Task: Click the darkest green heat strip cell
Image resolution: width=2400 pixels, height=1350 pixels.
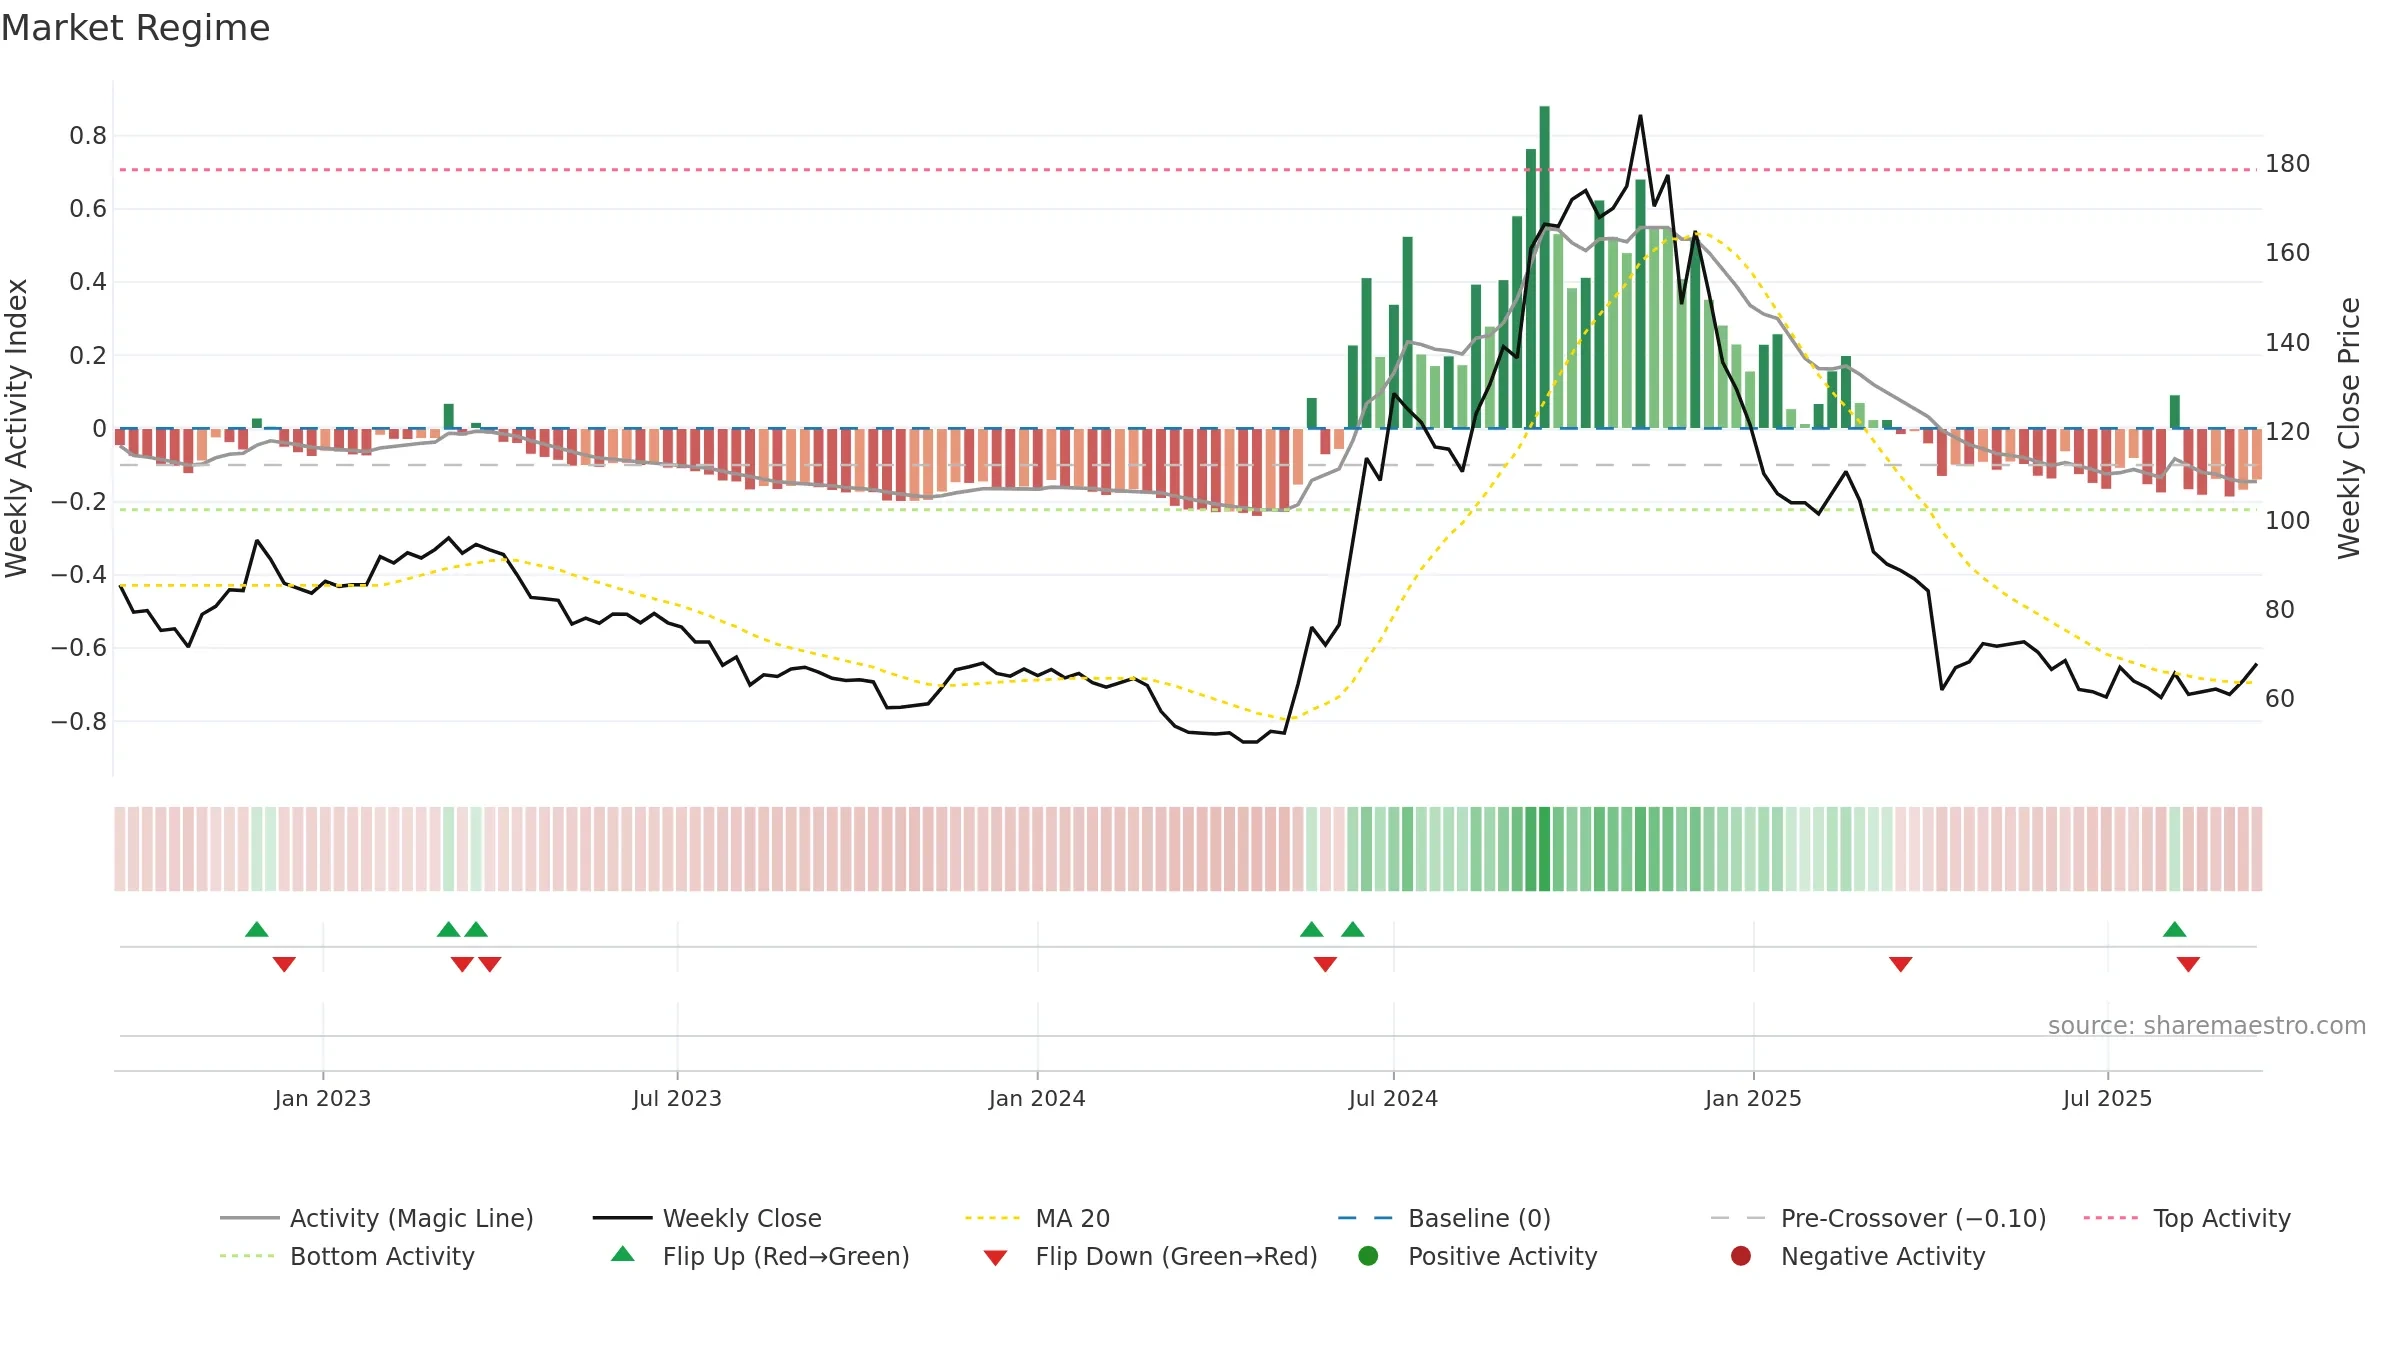Action: point(1545,849)
